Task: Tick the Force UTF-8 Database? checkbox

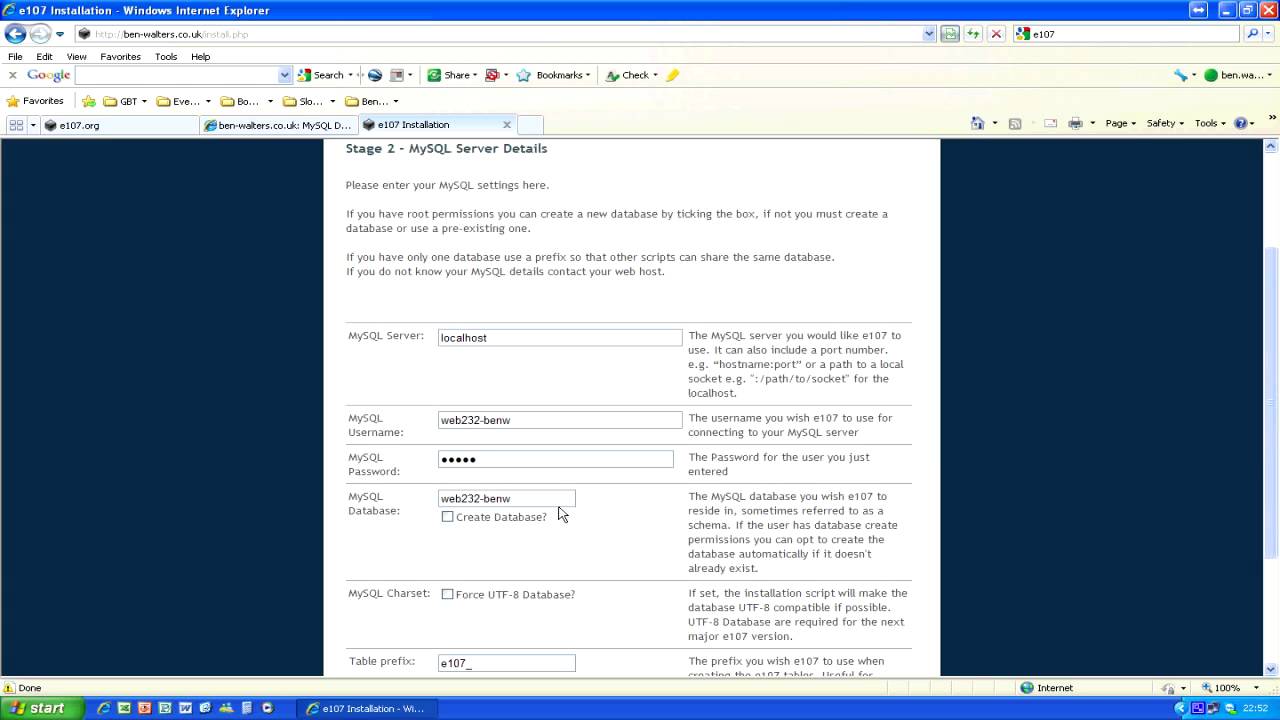Action: 447,594
